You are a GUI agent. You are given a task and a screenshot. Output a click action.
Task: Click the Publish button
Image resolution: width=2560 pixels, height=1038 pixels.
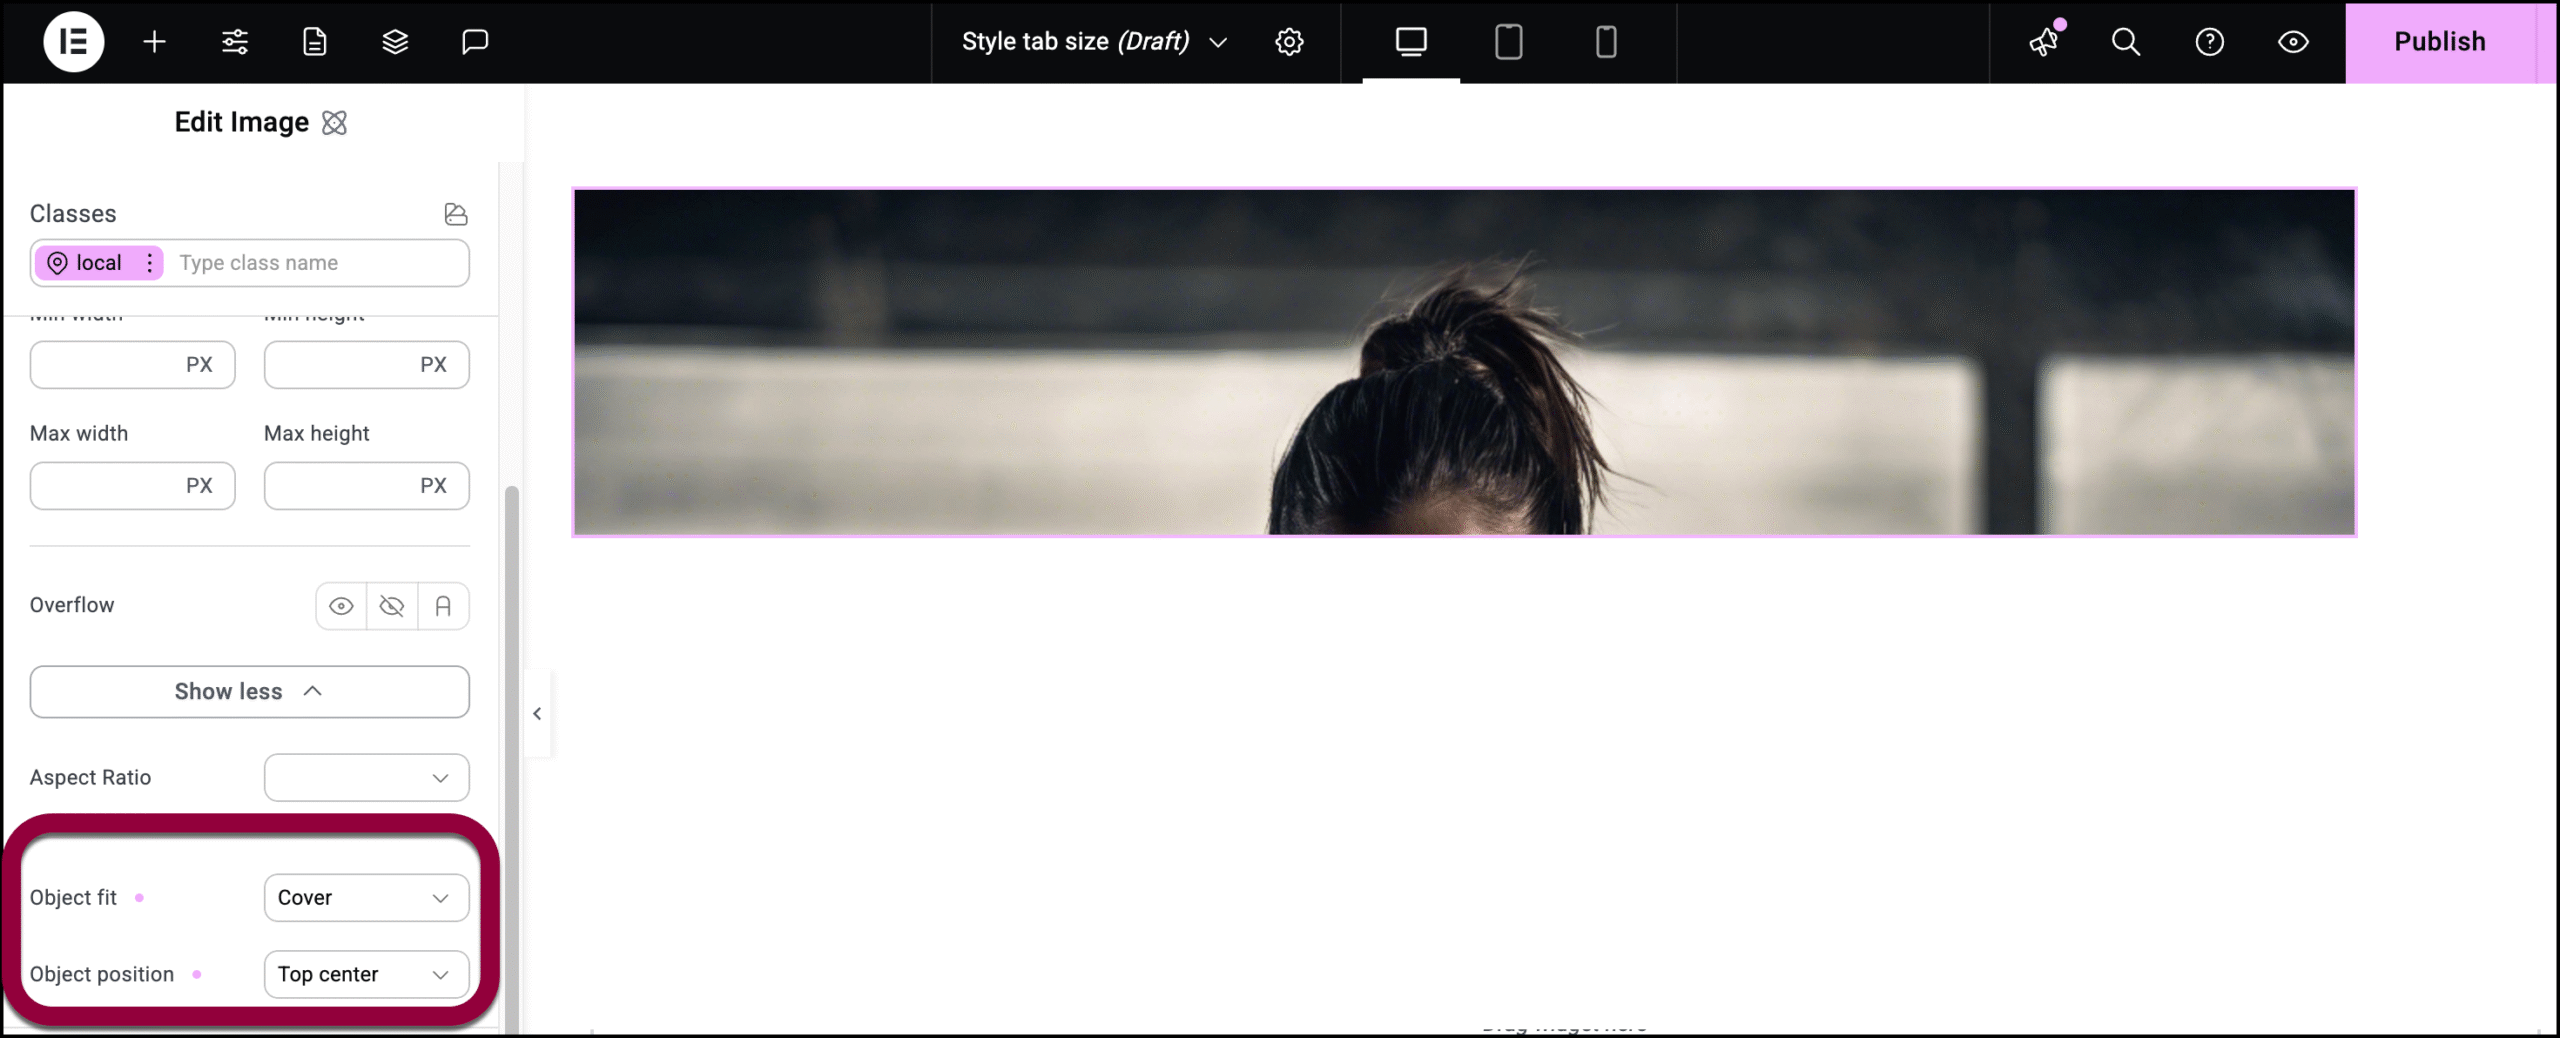coord(2439,41)
